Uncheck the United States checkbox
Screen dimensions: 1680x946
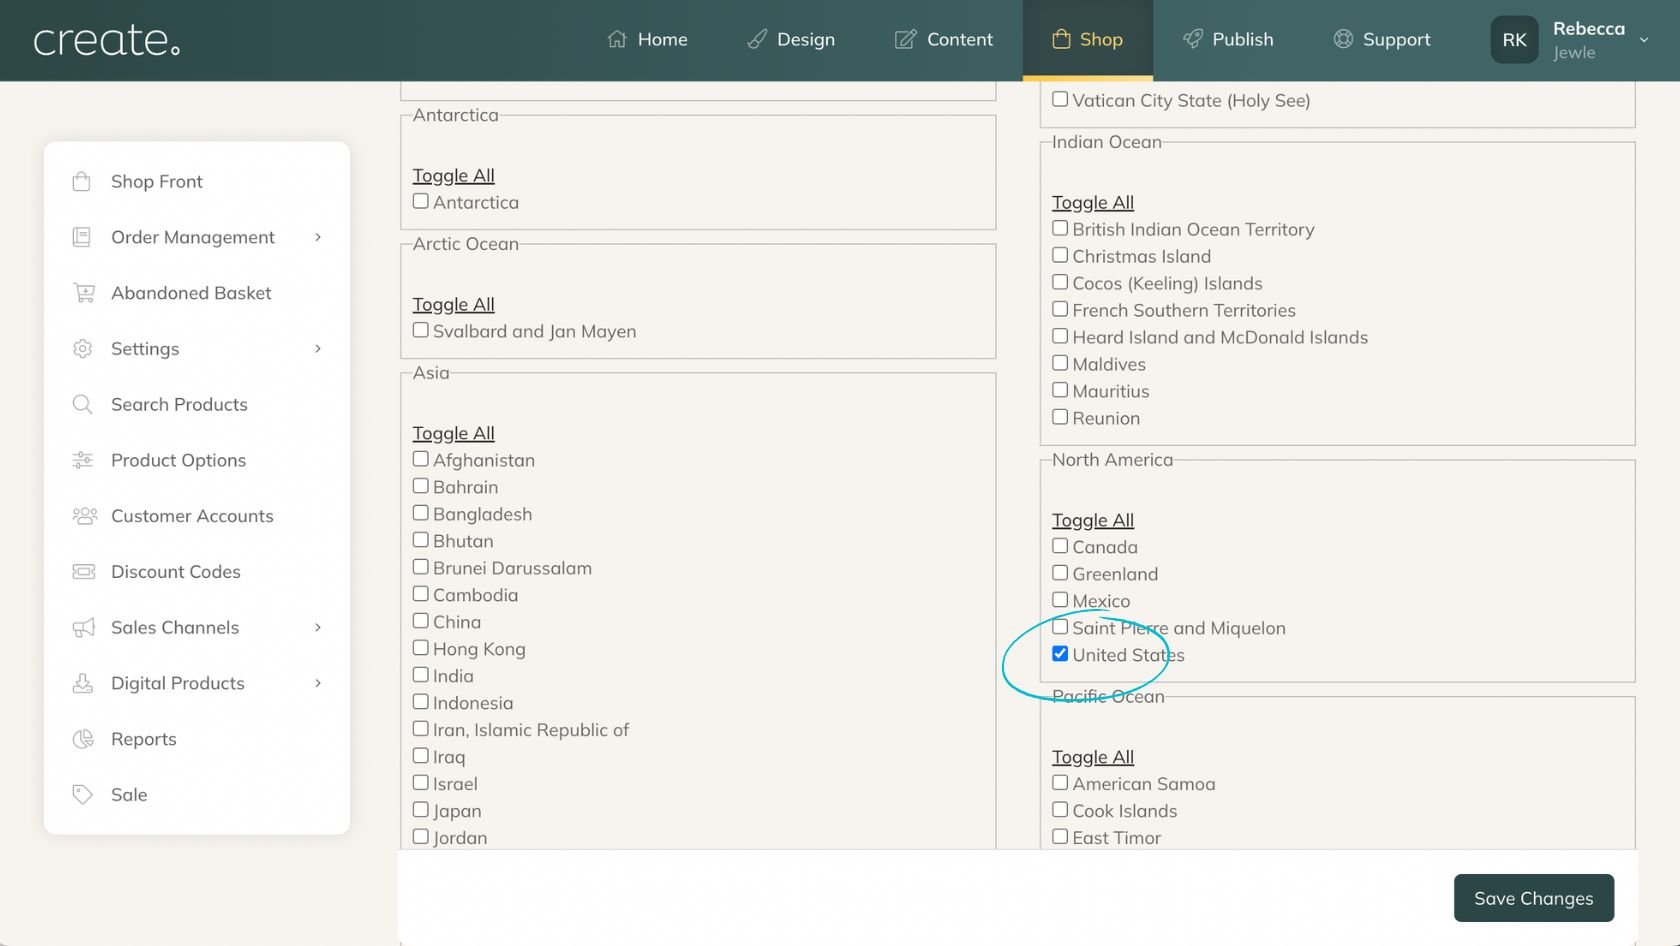1060,654
